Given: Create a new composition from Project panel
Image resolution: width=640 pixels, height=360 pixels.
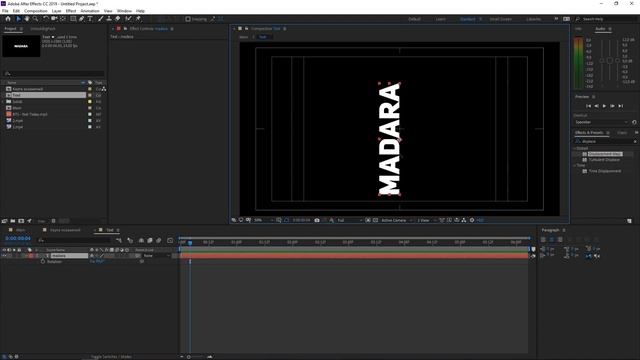Looking at the screenshot, I should pyautogui.click(x=21, y=221).
